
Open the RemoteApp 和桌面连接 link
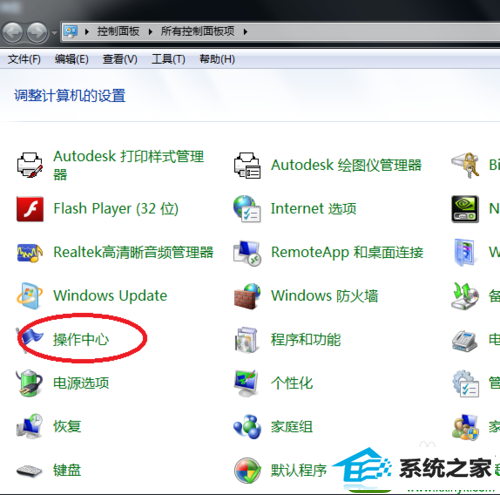click(x=347, y=252)
